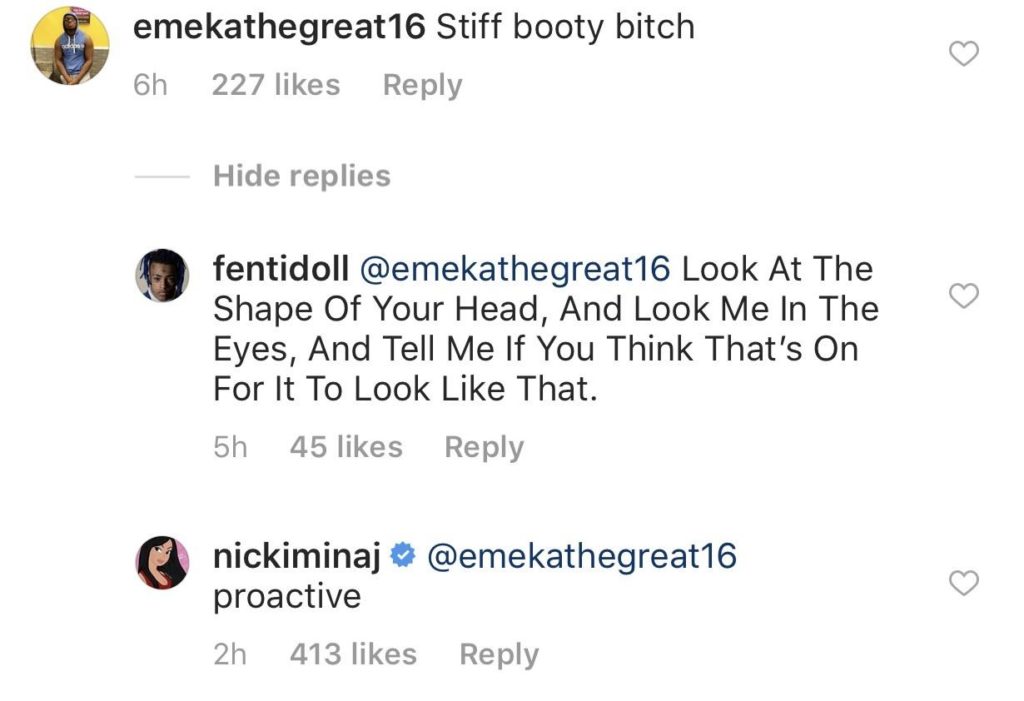The width and height of the screenshot is (1024, 701).
Task: Reply to nickiminaj's comment
Action: pyautogui.click(x=498, y=654)
